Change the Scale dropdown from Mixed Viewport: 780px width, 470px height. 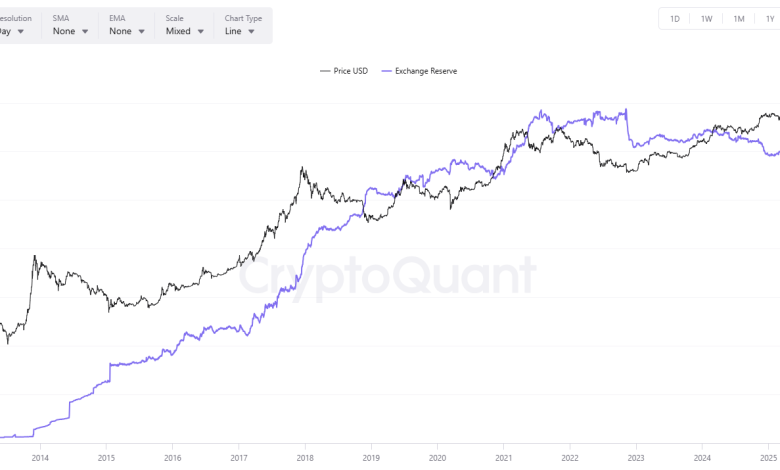coord(185,31)
